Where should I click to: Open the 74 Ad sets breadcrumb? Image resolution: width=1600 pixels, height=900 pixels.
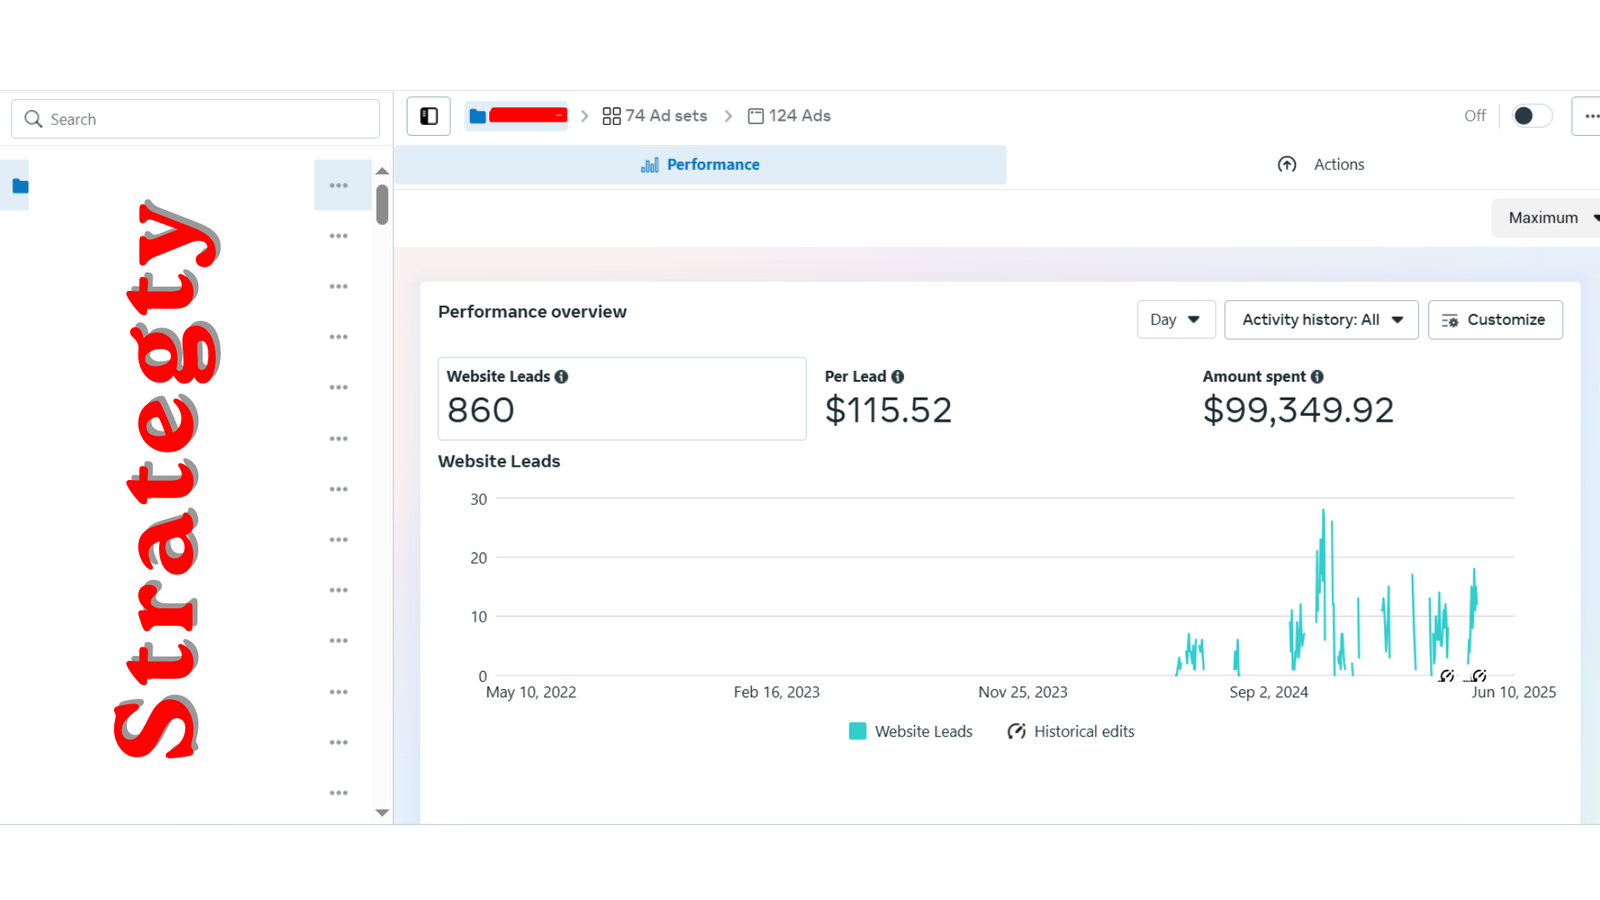(x=655, y=116)
